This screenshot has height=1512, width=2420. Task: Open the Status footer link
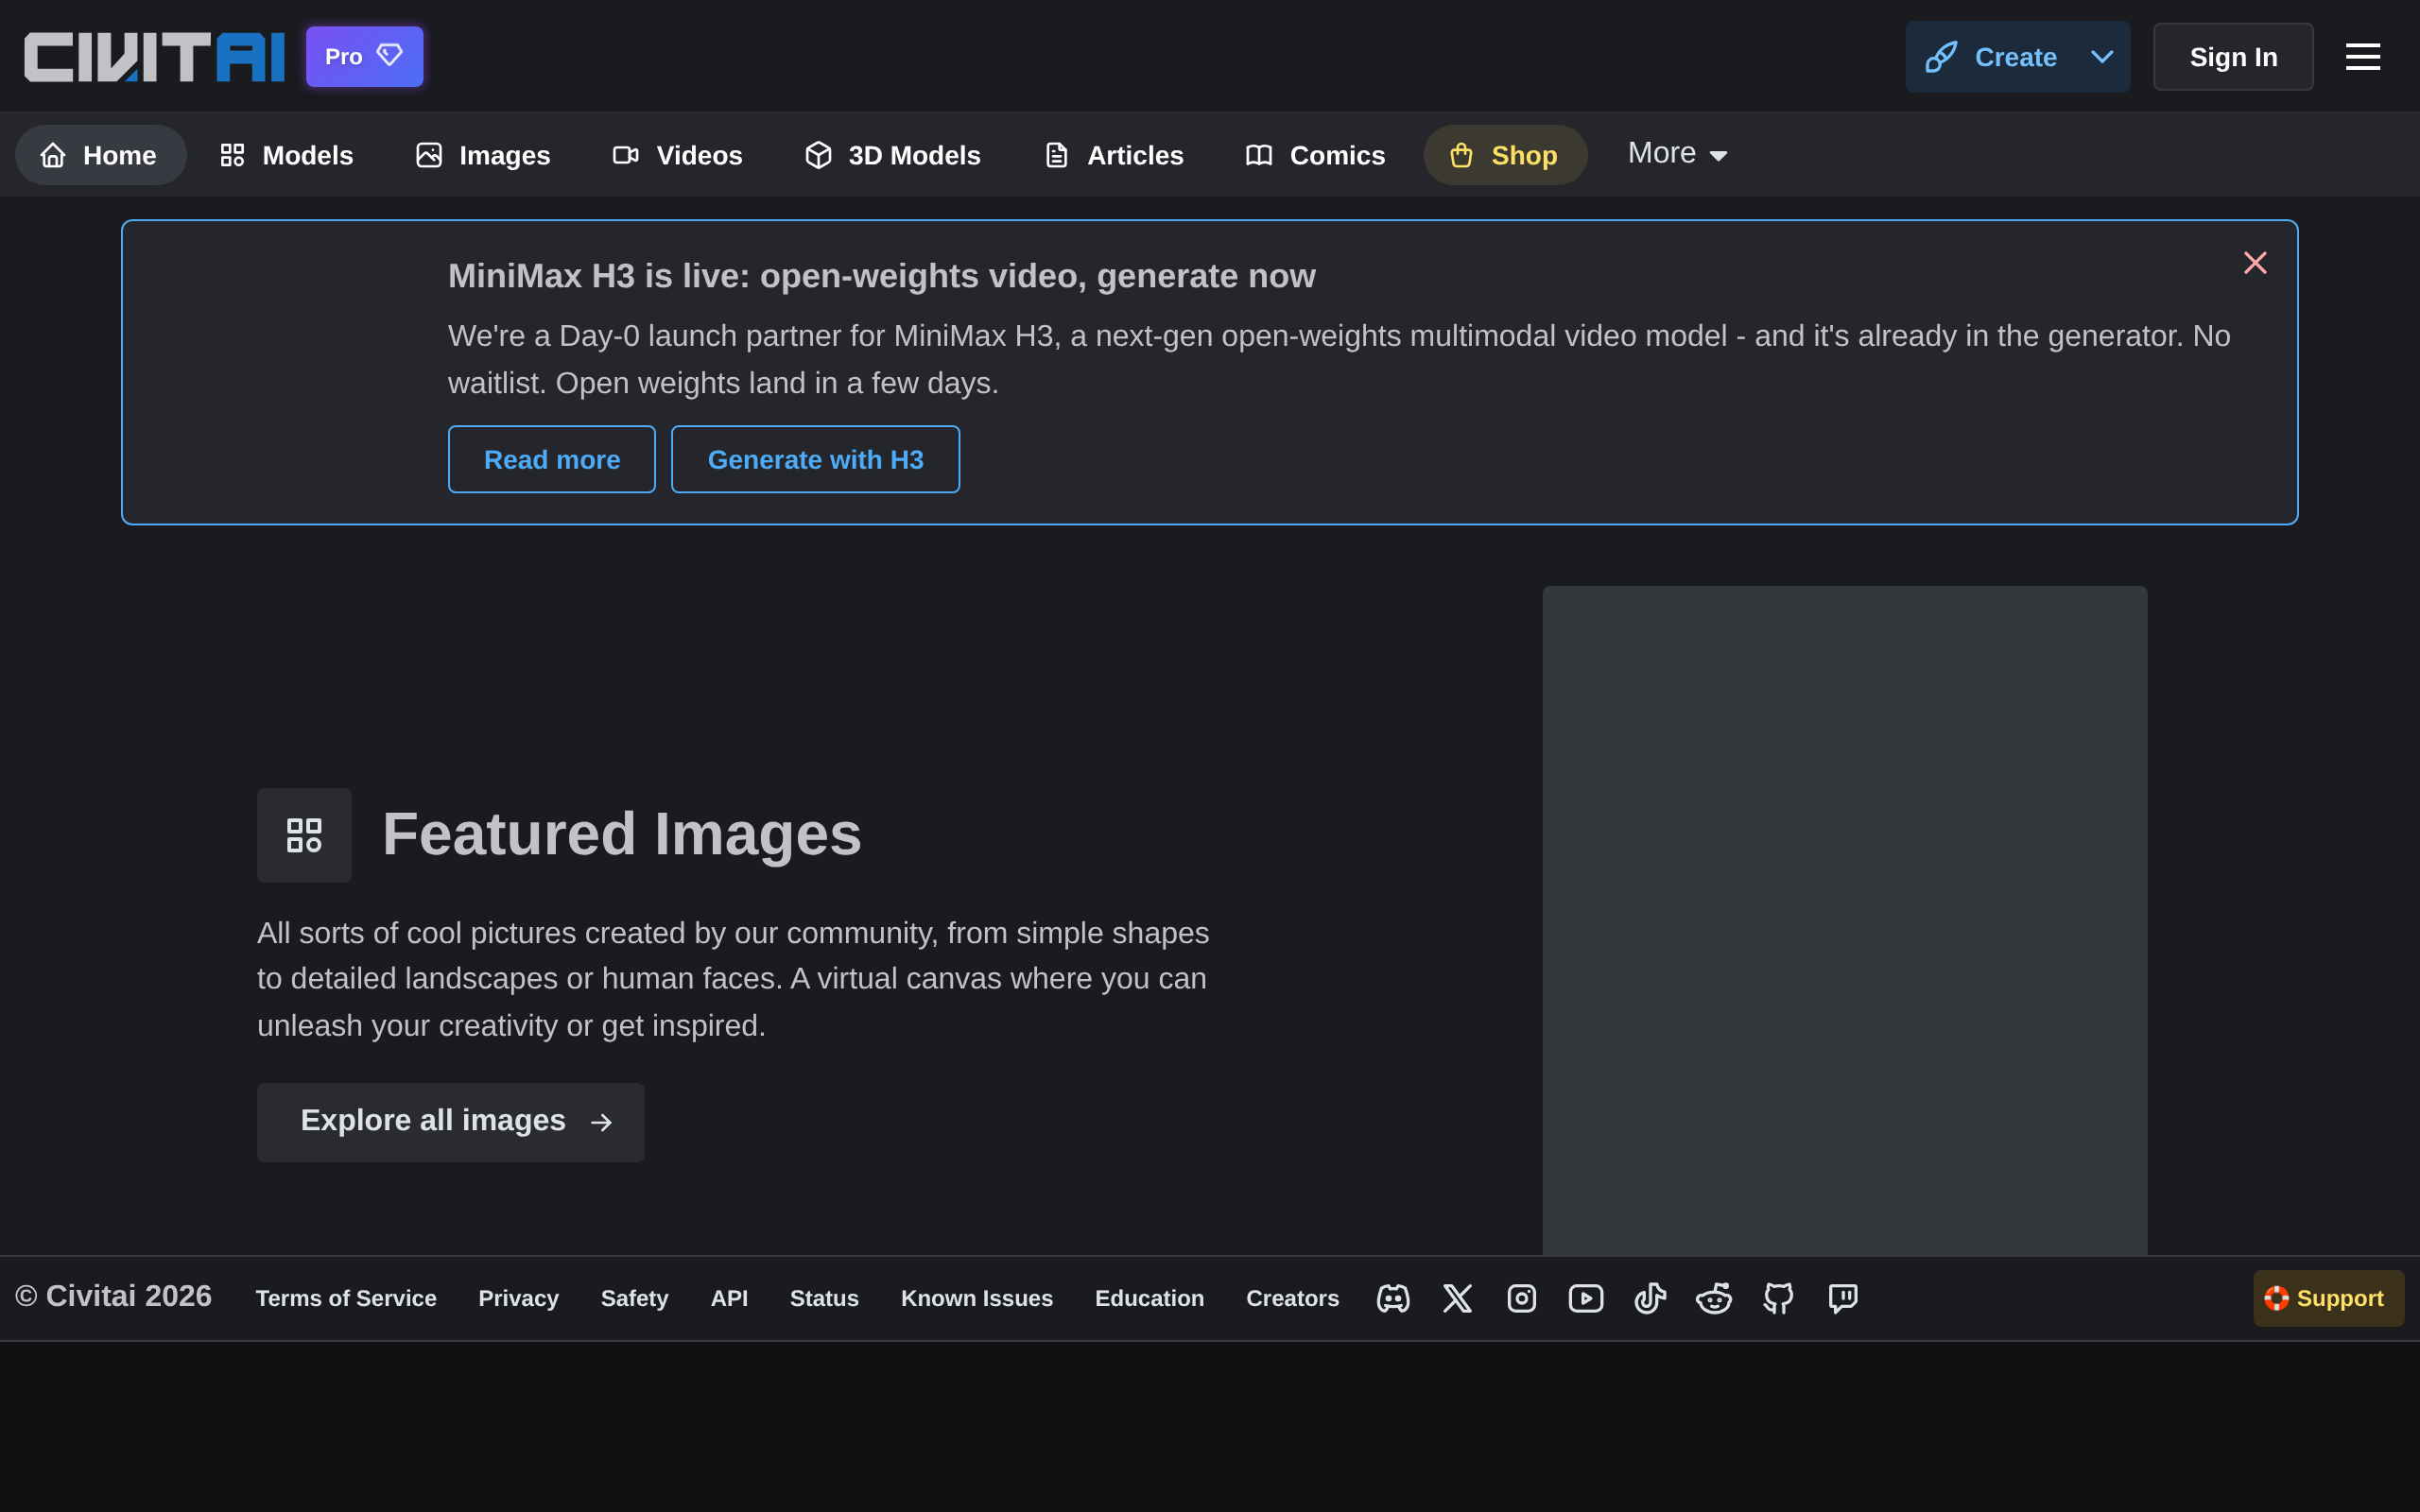click(x=824, y=1298)
